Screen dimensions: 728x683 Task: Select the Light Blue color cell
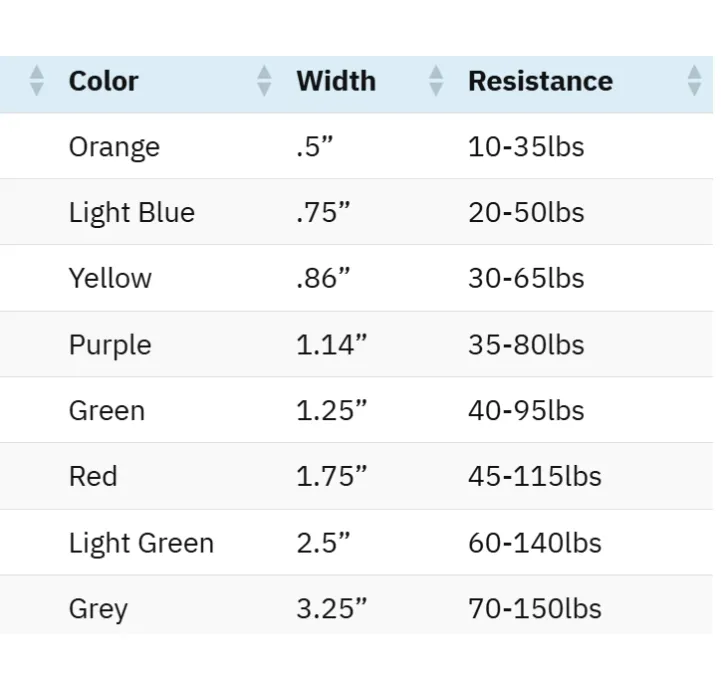[x=132, y=213]
